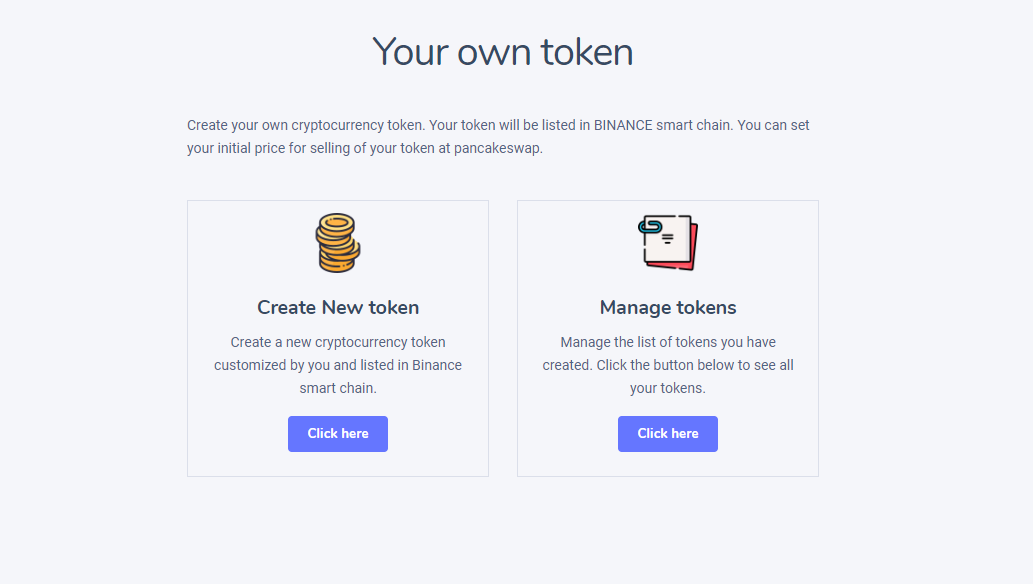Click the blue paperclip on the notes icon
Screen dimensions: 1033x584
650,228
